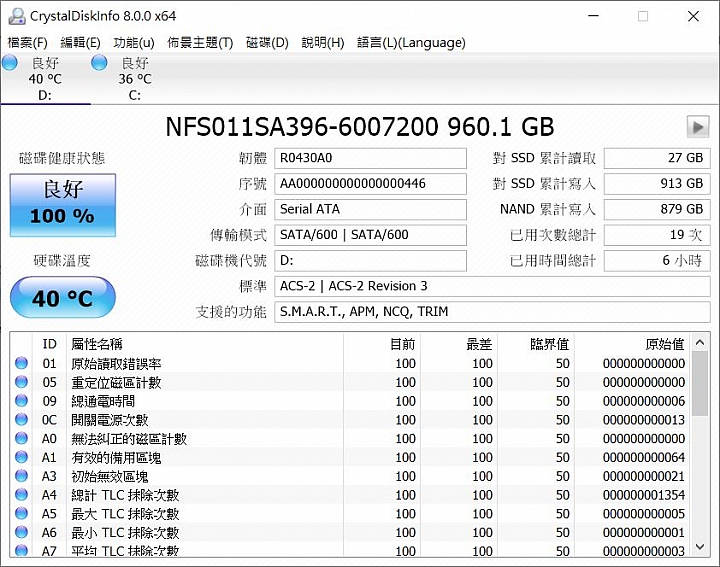This screenshot has height=567, width=720.
Task: Click the standard field ACS-2 Revision 3
Action: [x=492, y=286]
